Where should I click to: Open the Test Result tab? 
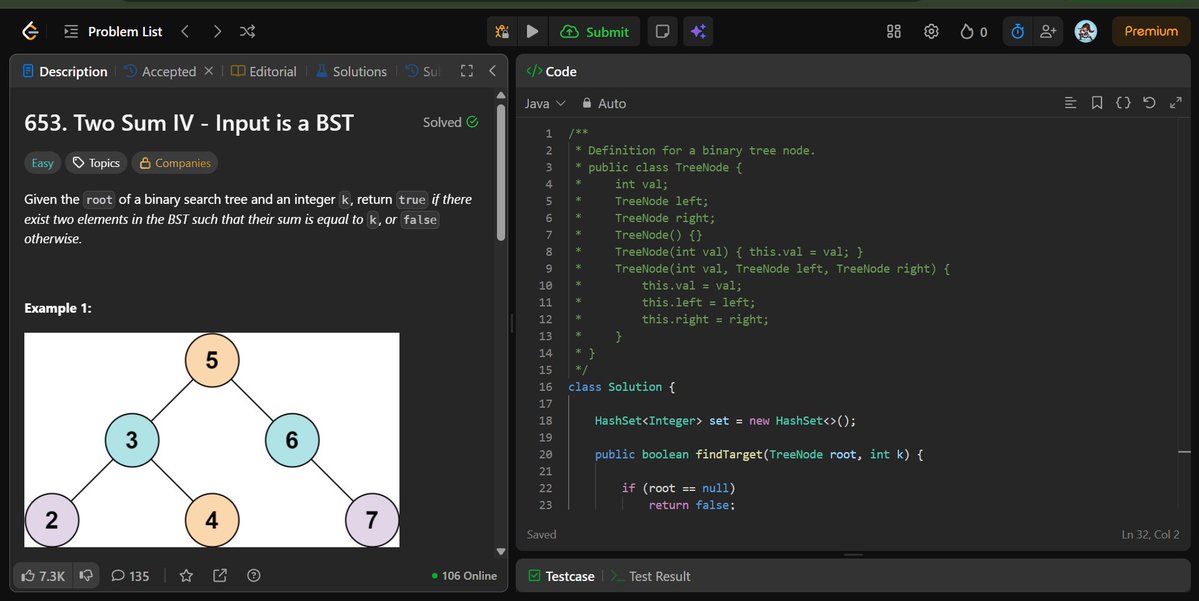pos(651,576)
